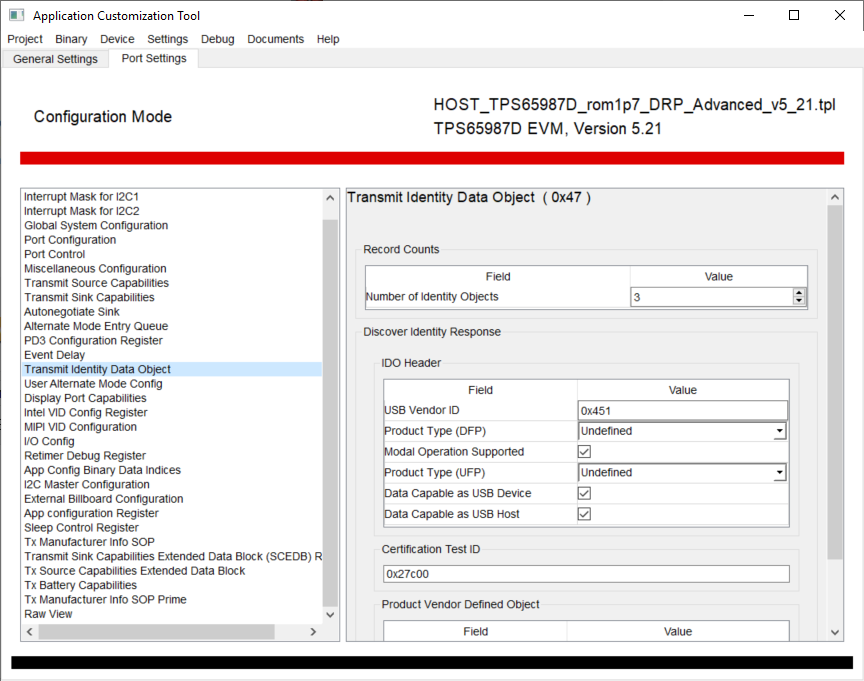This screenshot has height=681, width=864.
Task: Click the Certification Test ID field
Action: 586,574
